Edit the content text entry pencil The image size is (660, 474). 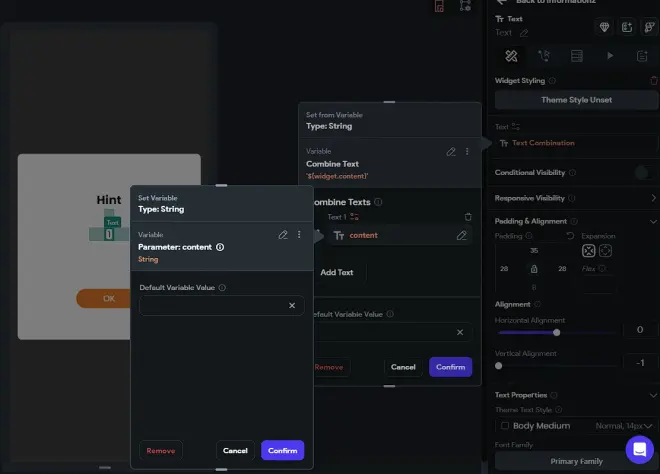click(461, 235)
